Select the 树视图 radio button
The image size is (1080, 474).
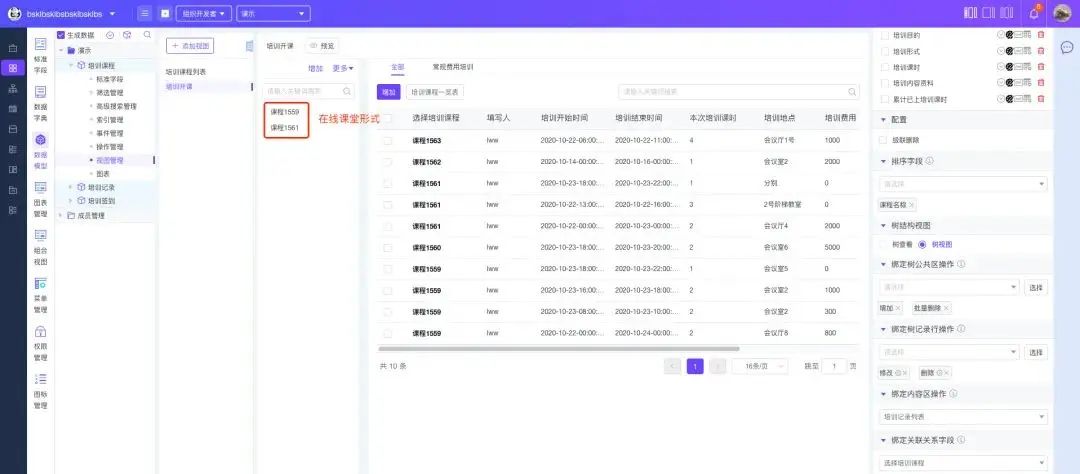(922, 244)
